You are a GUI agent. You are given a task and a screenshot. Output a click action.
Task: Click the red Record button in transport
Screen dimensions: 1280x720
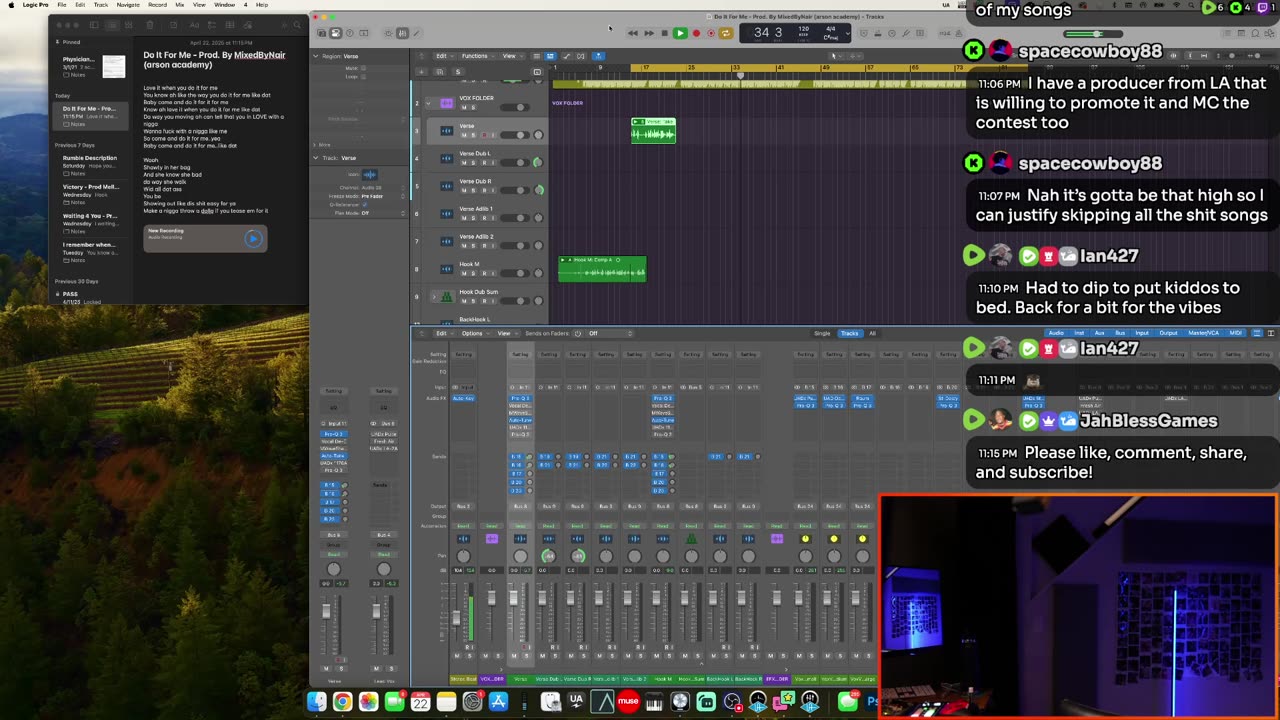[x=696, y=33]
